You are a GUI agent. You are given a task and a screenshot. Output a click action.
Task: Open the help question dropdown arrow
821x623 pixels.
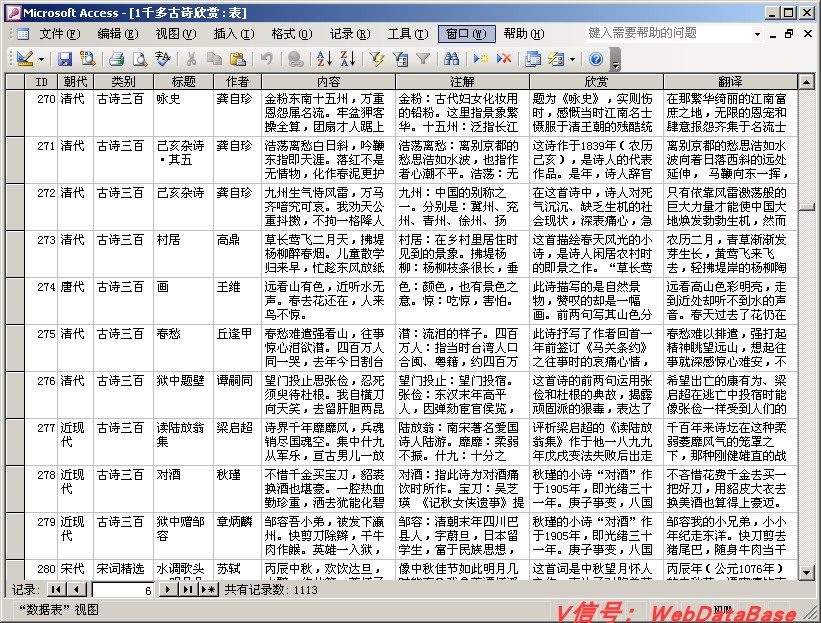tap(757, 35)
